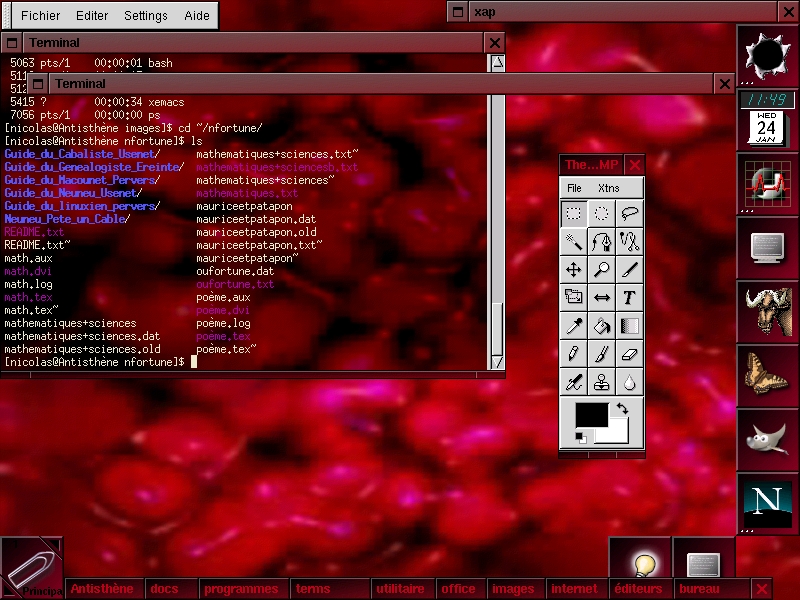This screenshot has height=600, width=800.
Task: Pick the Clone stamp tool
Action: pos(601,381)
